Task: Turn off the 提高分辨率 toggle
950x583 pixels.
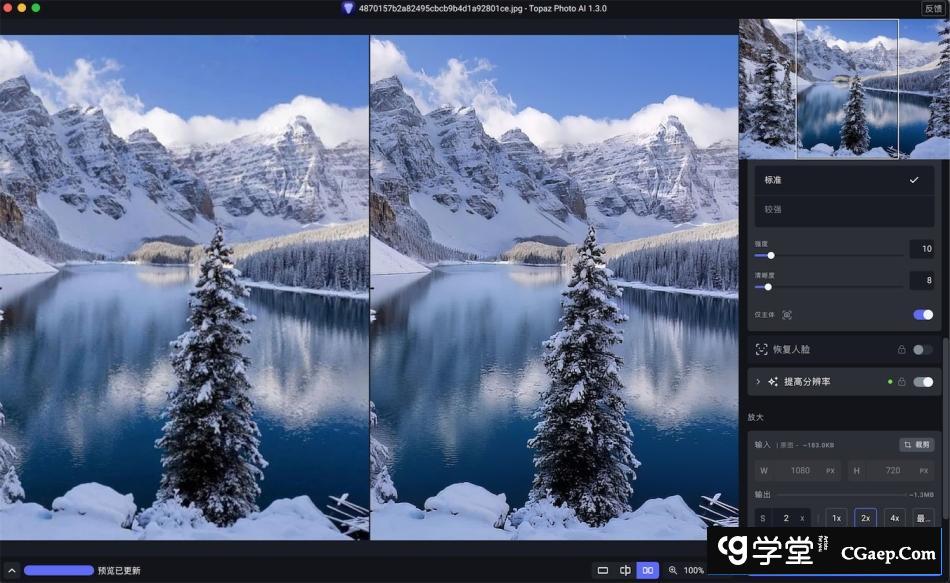Action: pos(923,382)
